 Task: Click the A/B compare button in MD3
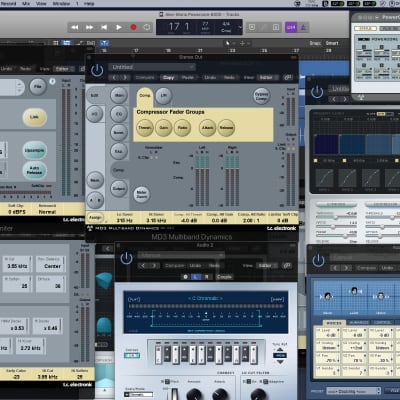click(x=95, y=201)
